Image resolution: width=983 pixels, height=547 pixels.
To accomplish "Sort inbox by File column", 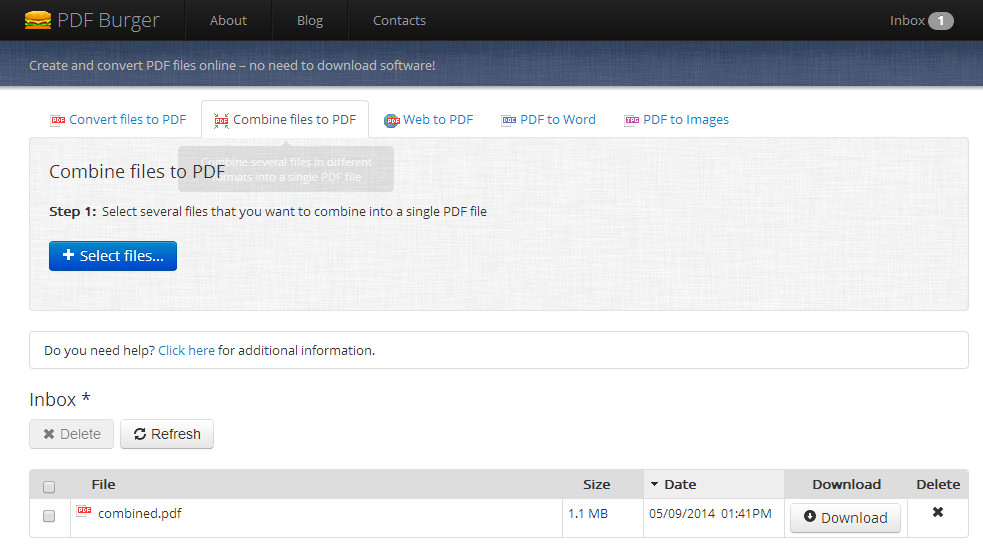I will tap(103, 484).
